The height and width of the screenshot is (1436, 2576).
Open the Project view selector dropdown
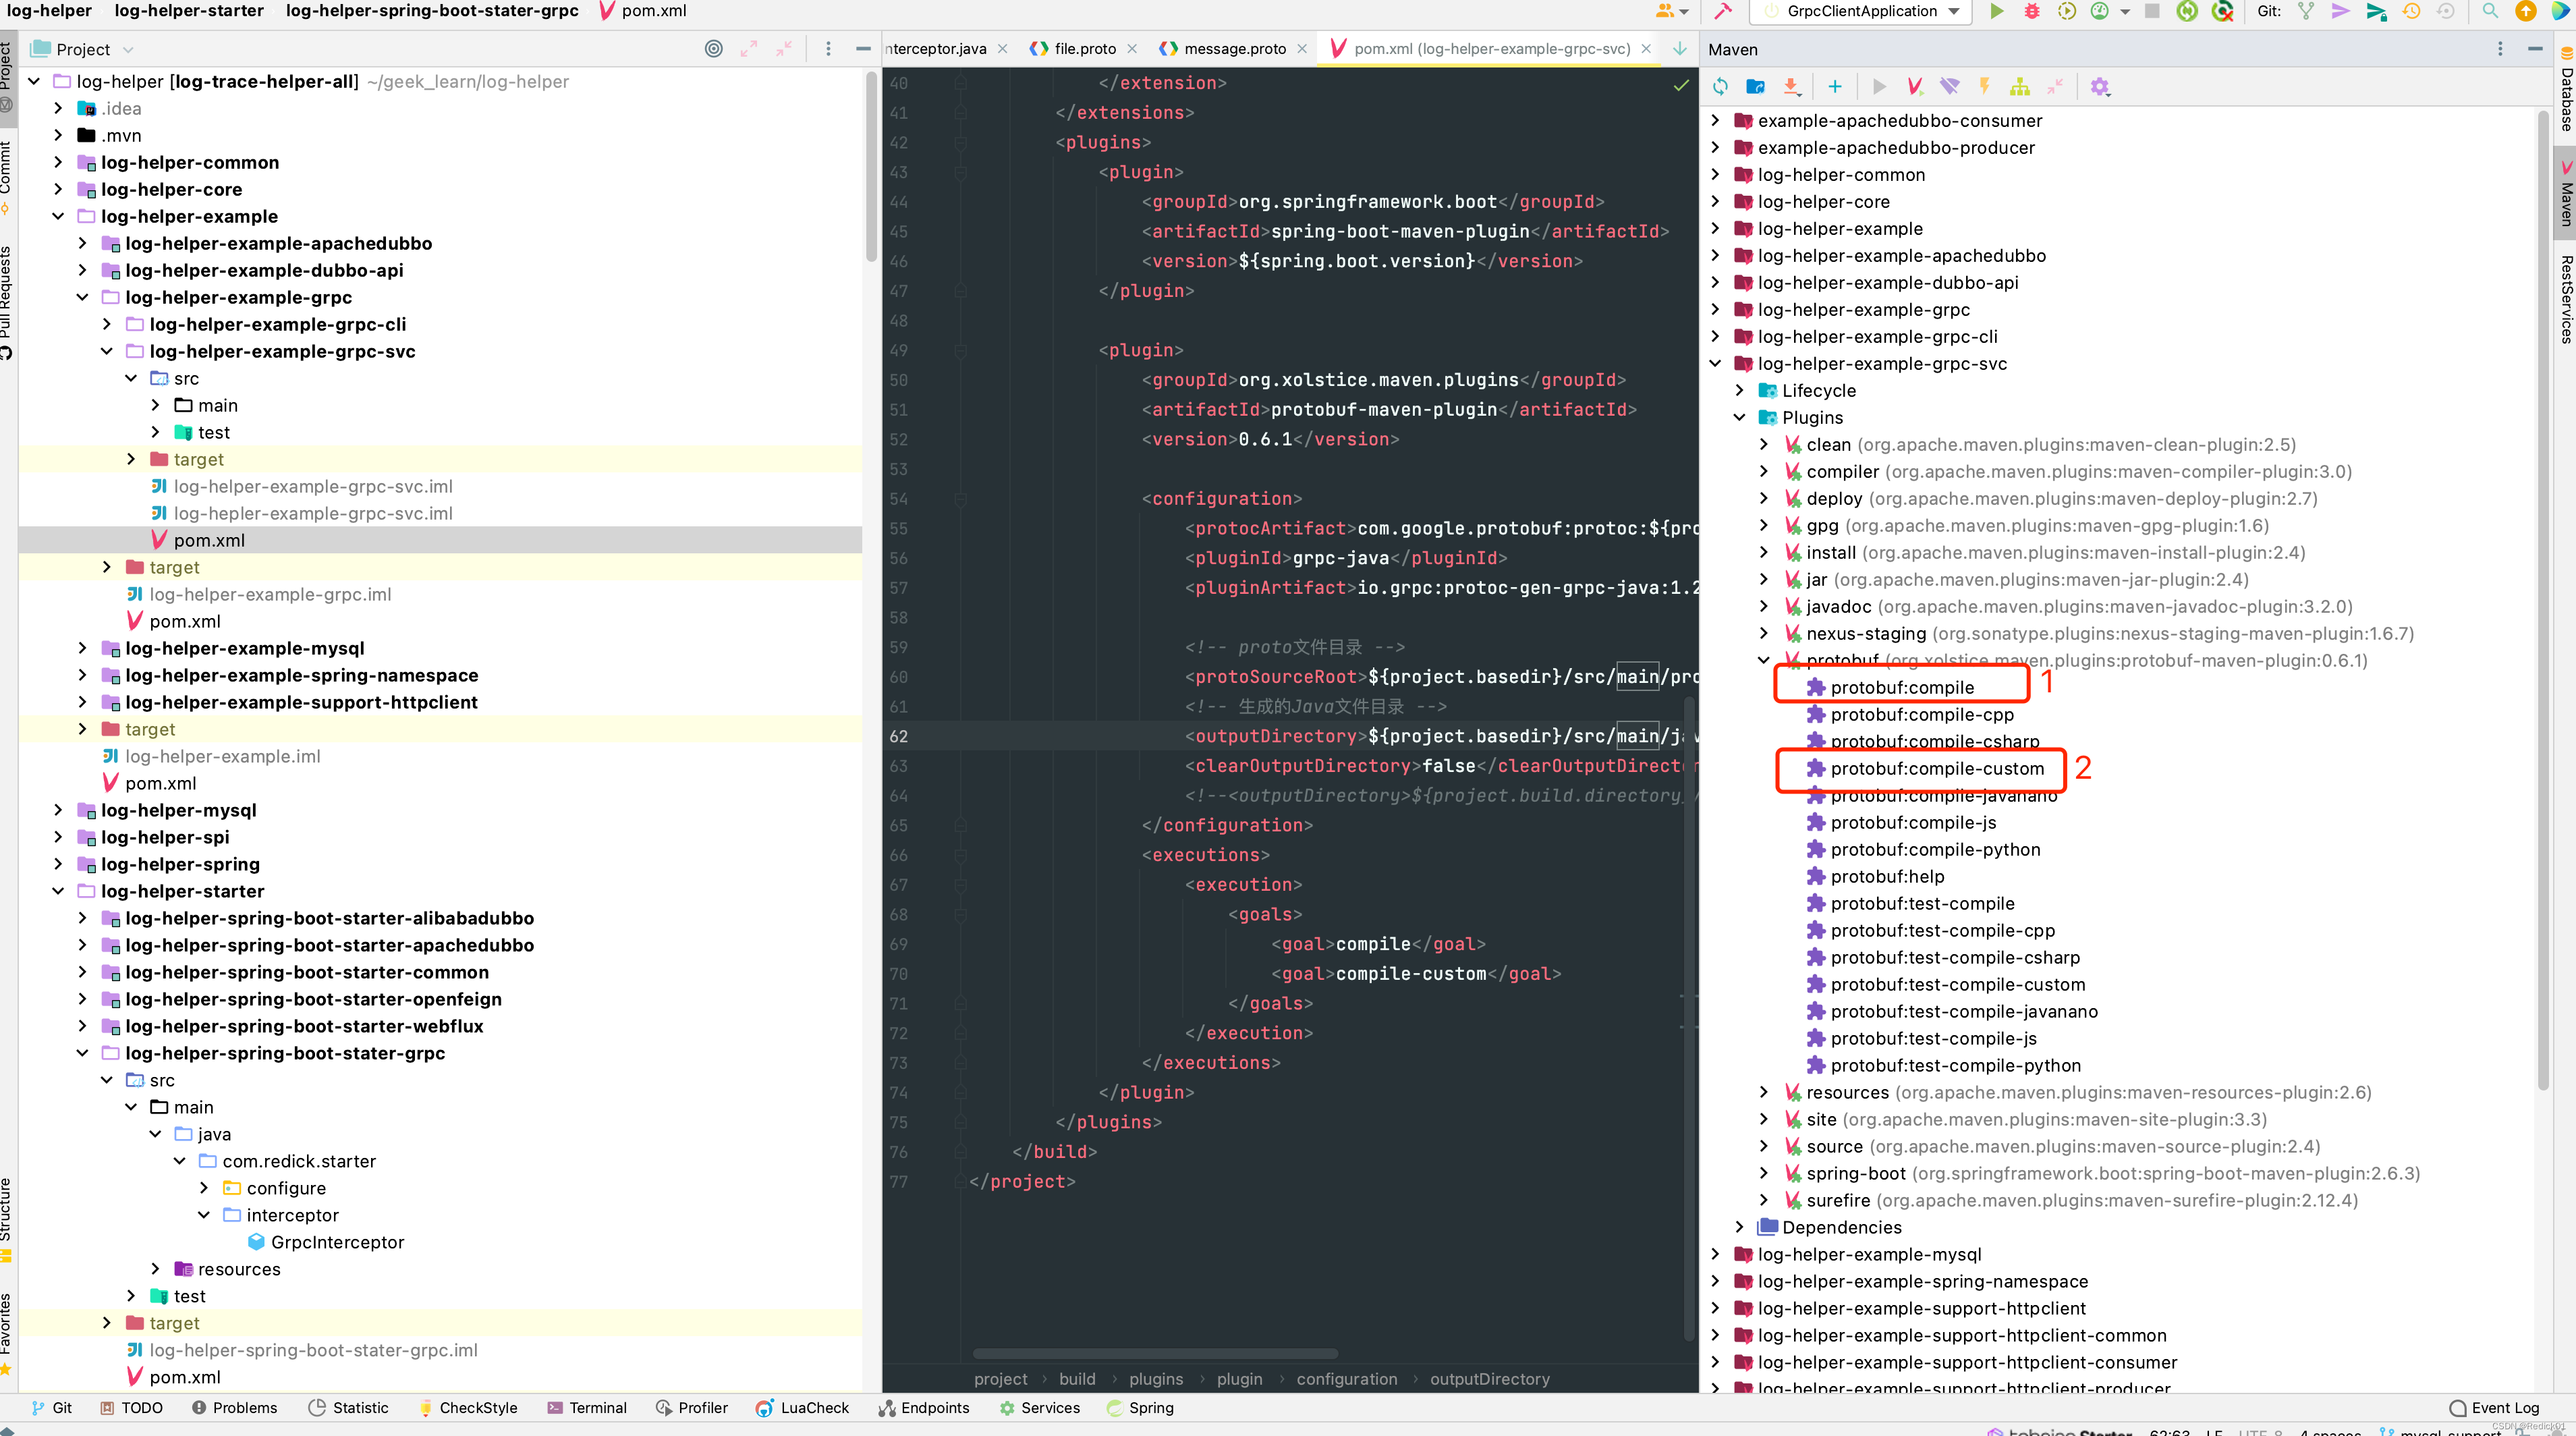click(x=83, y=49)
